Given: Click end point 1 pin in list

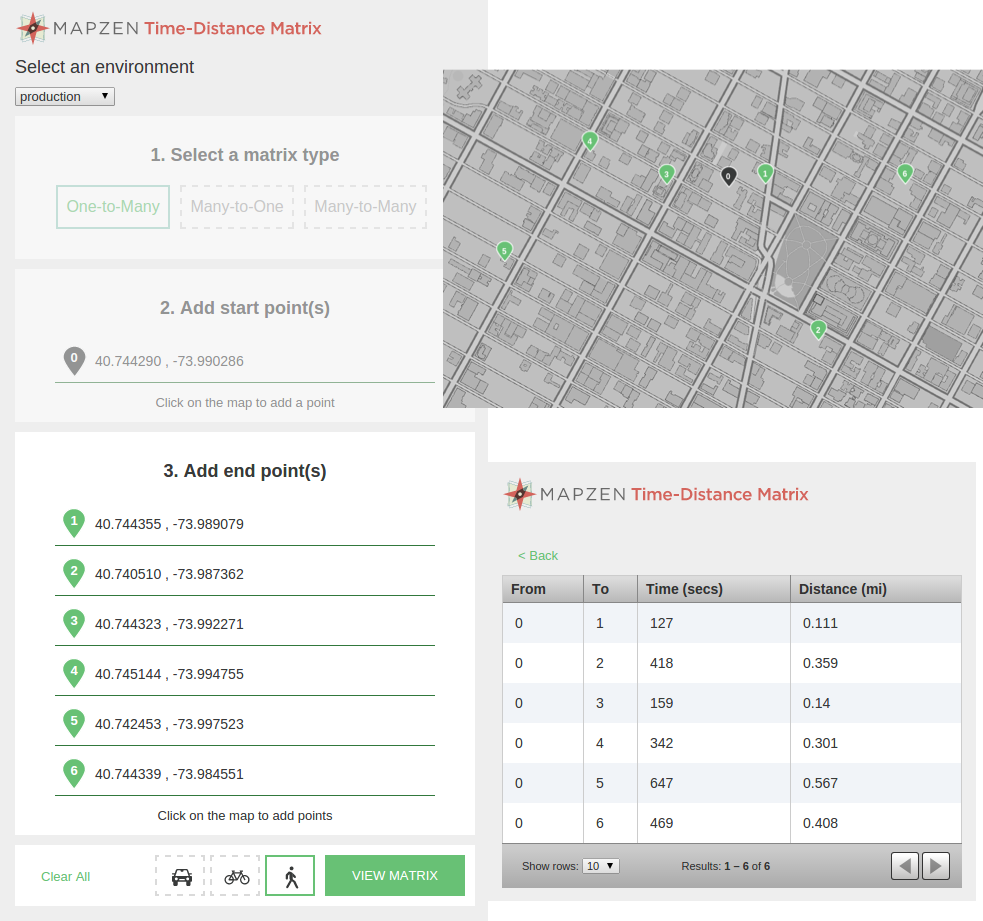Looking at the screenshot, I should tap(74, 523).
